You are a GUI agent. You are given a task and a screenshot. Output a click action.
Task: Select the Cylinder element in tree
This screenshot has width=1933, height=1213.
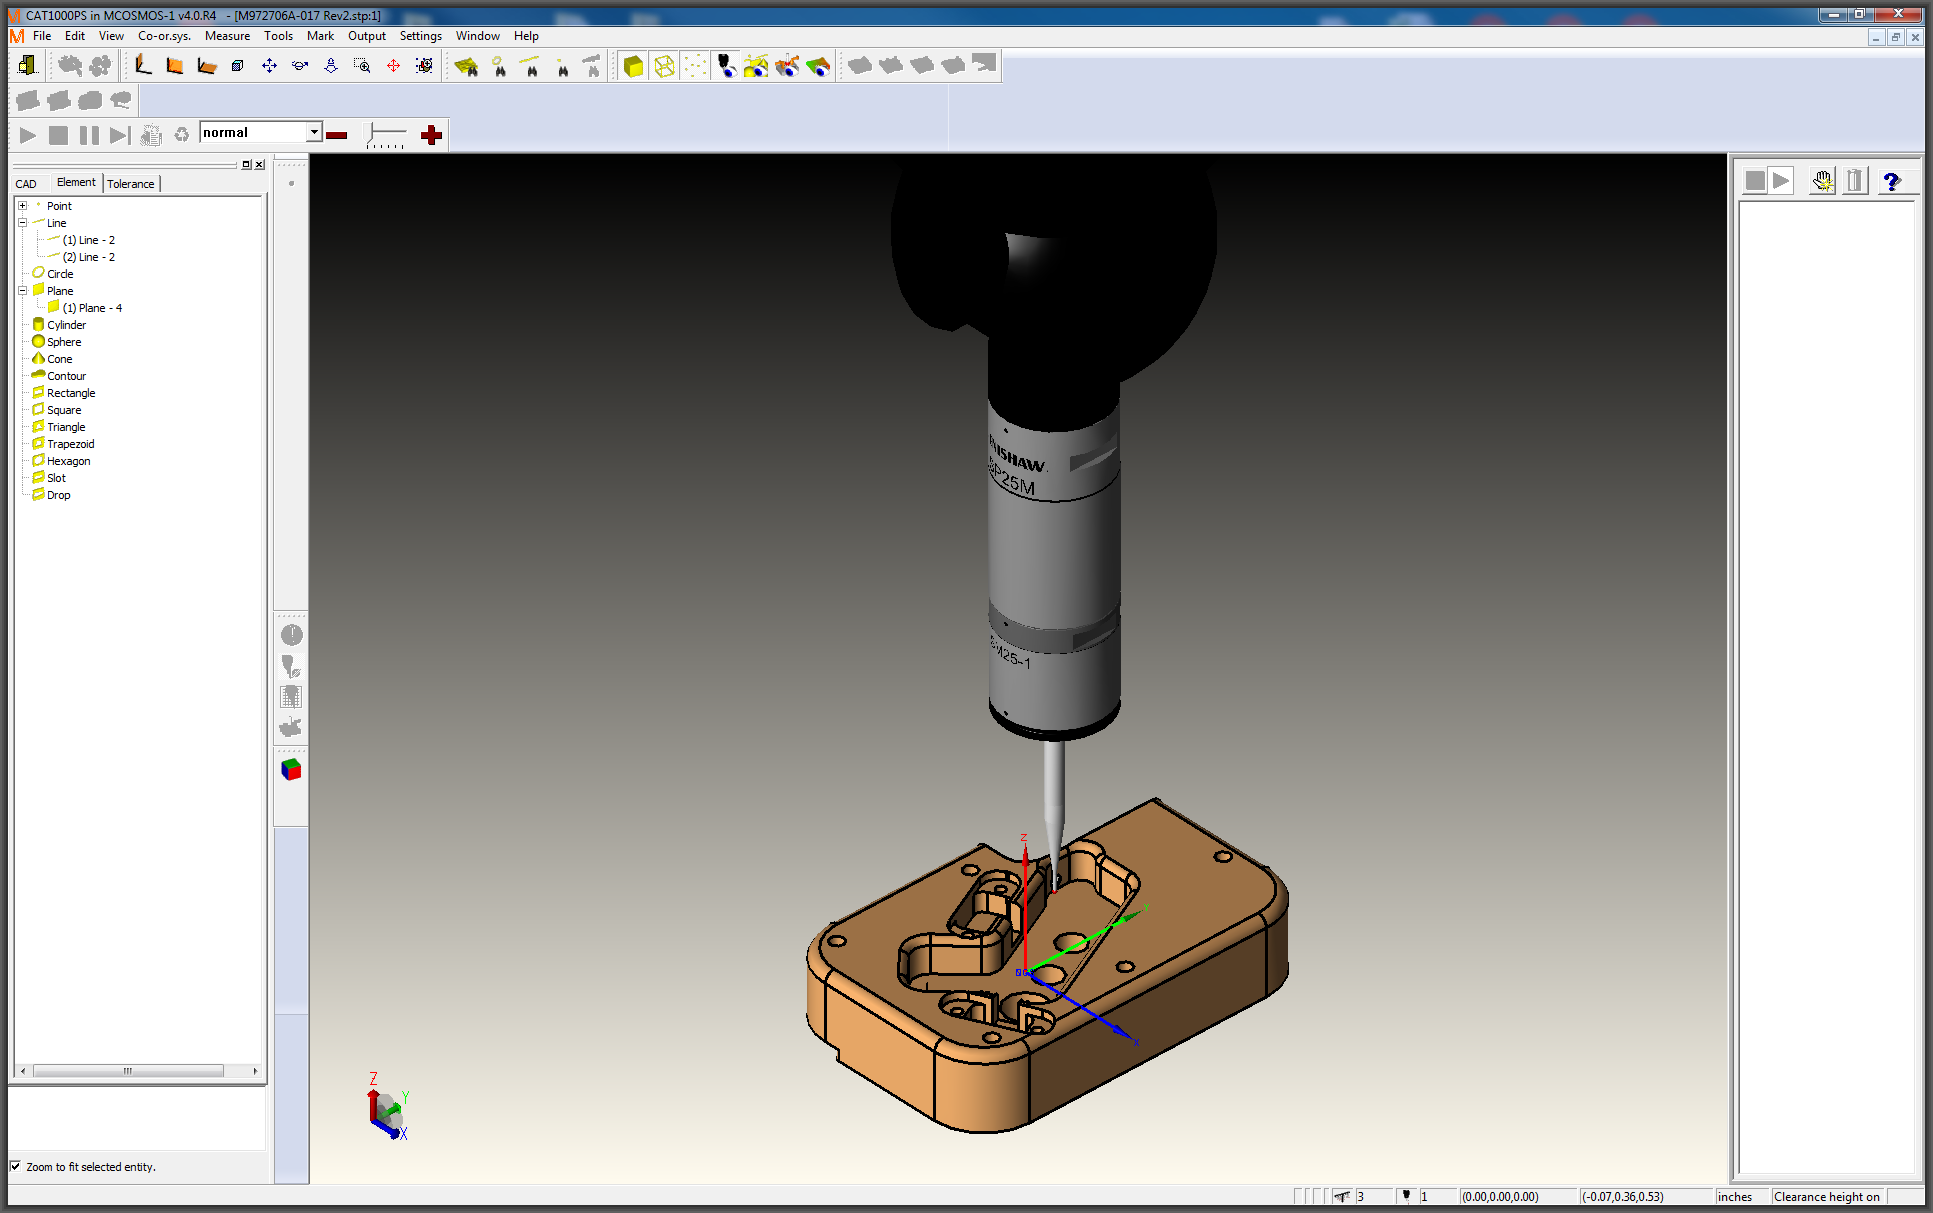click(x=66, y=325)
